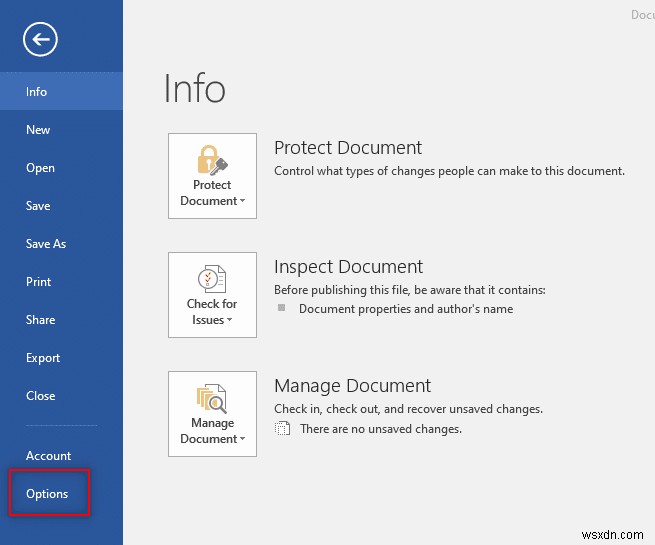Click 'There are no unsaved changes.' text
Image resolution: width=655 pixels, height=545 pixels.
click(x=381, y=429)
